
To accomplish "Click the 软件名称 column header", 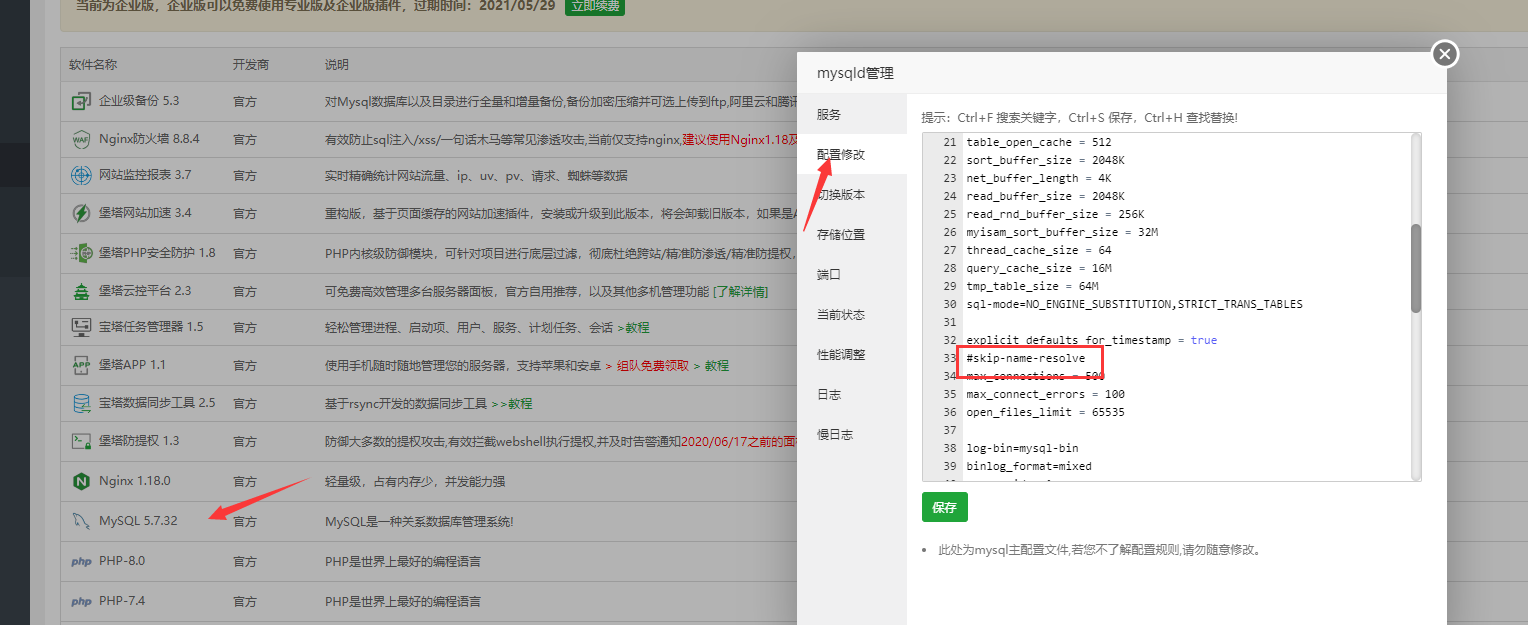I will pyautogui.click(x=93, y=65).
